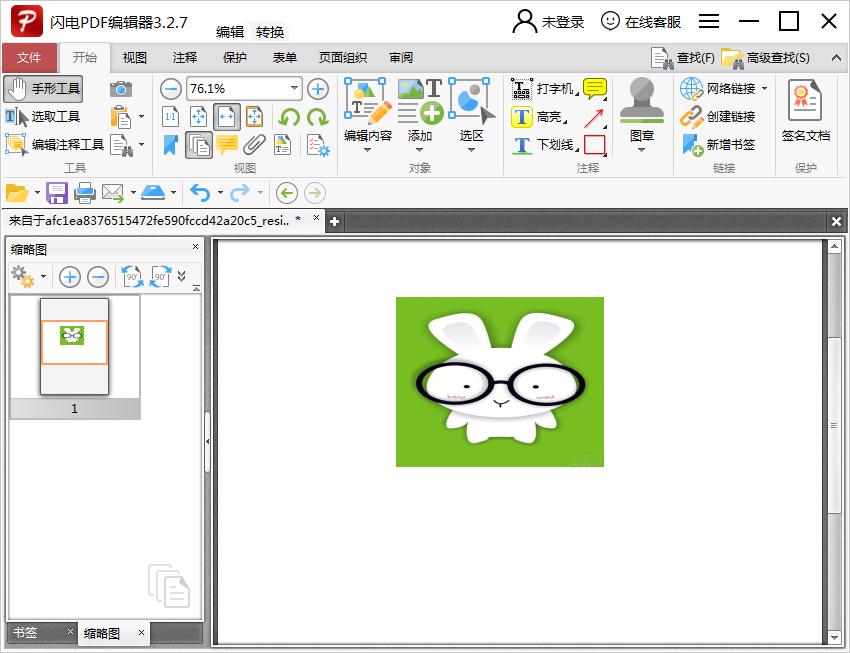Screen dimensions: 850x653
Task: Click the 未登录 login button
Action: [549, 21]
